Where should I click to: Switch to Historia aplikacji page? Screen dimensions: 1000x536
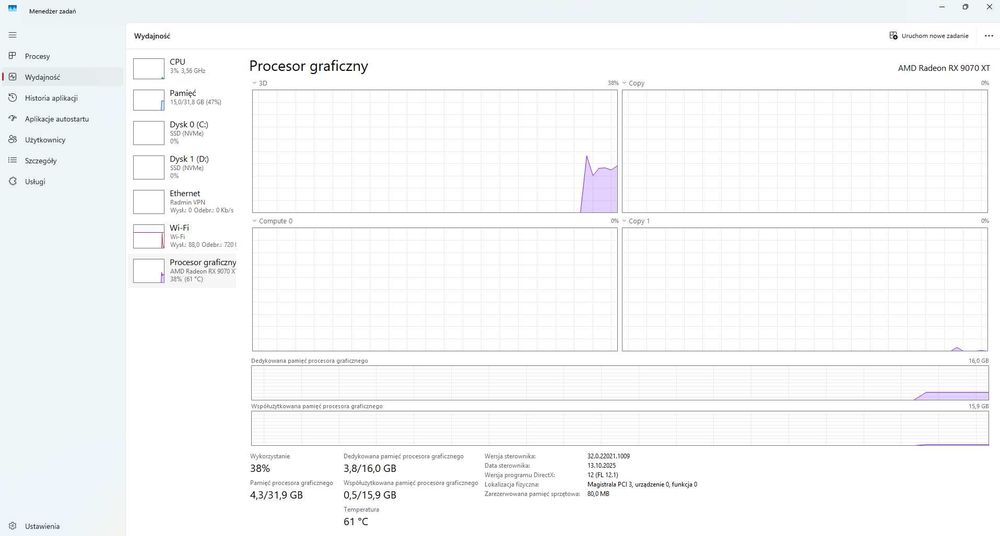(62, 98)
